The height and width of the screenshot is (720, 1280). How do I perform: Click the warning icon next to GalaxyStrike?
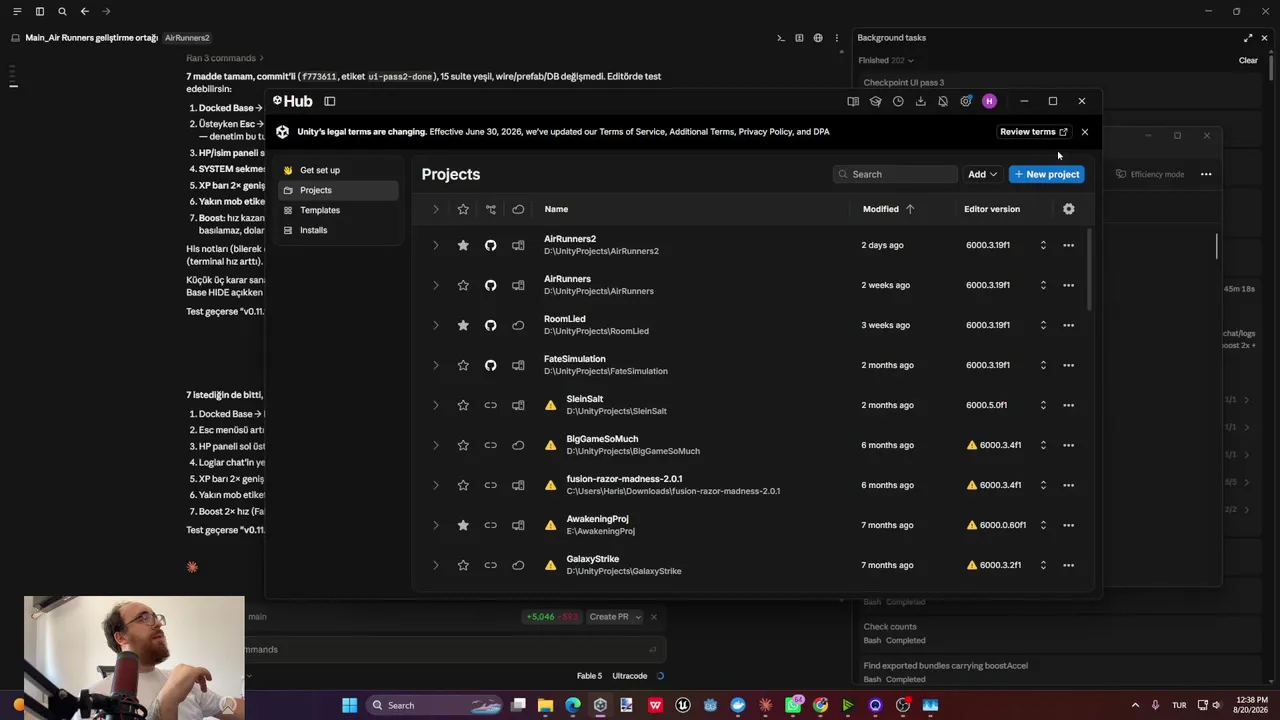[551, 565]
